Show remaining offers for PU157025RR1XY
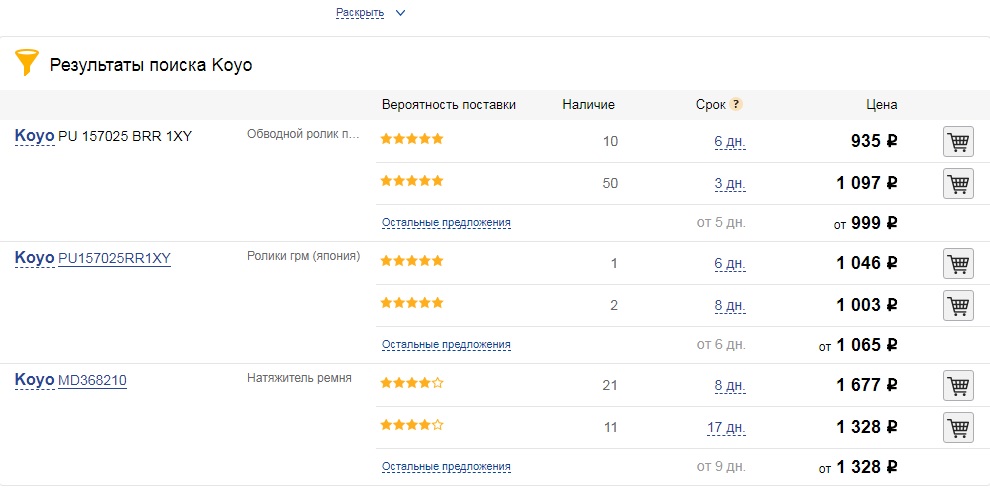 pos(446,345)
